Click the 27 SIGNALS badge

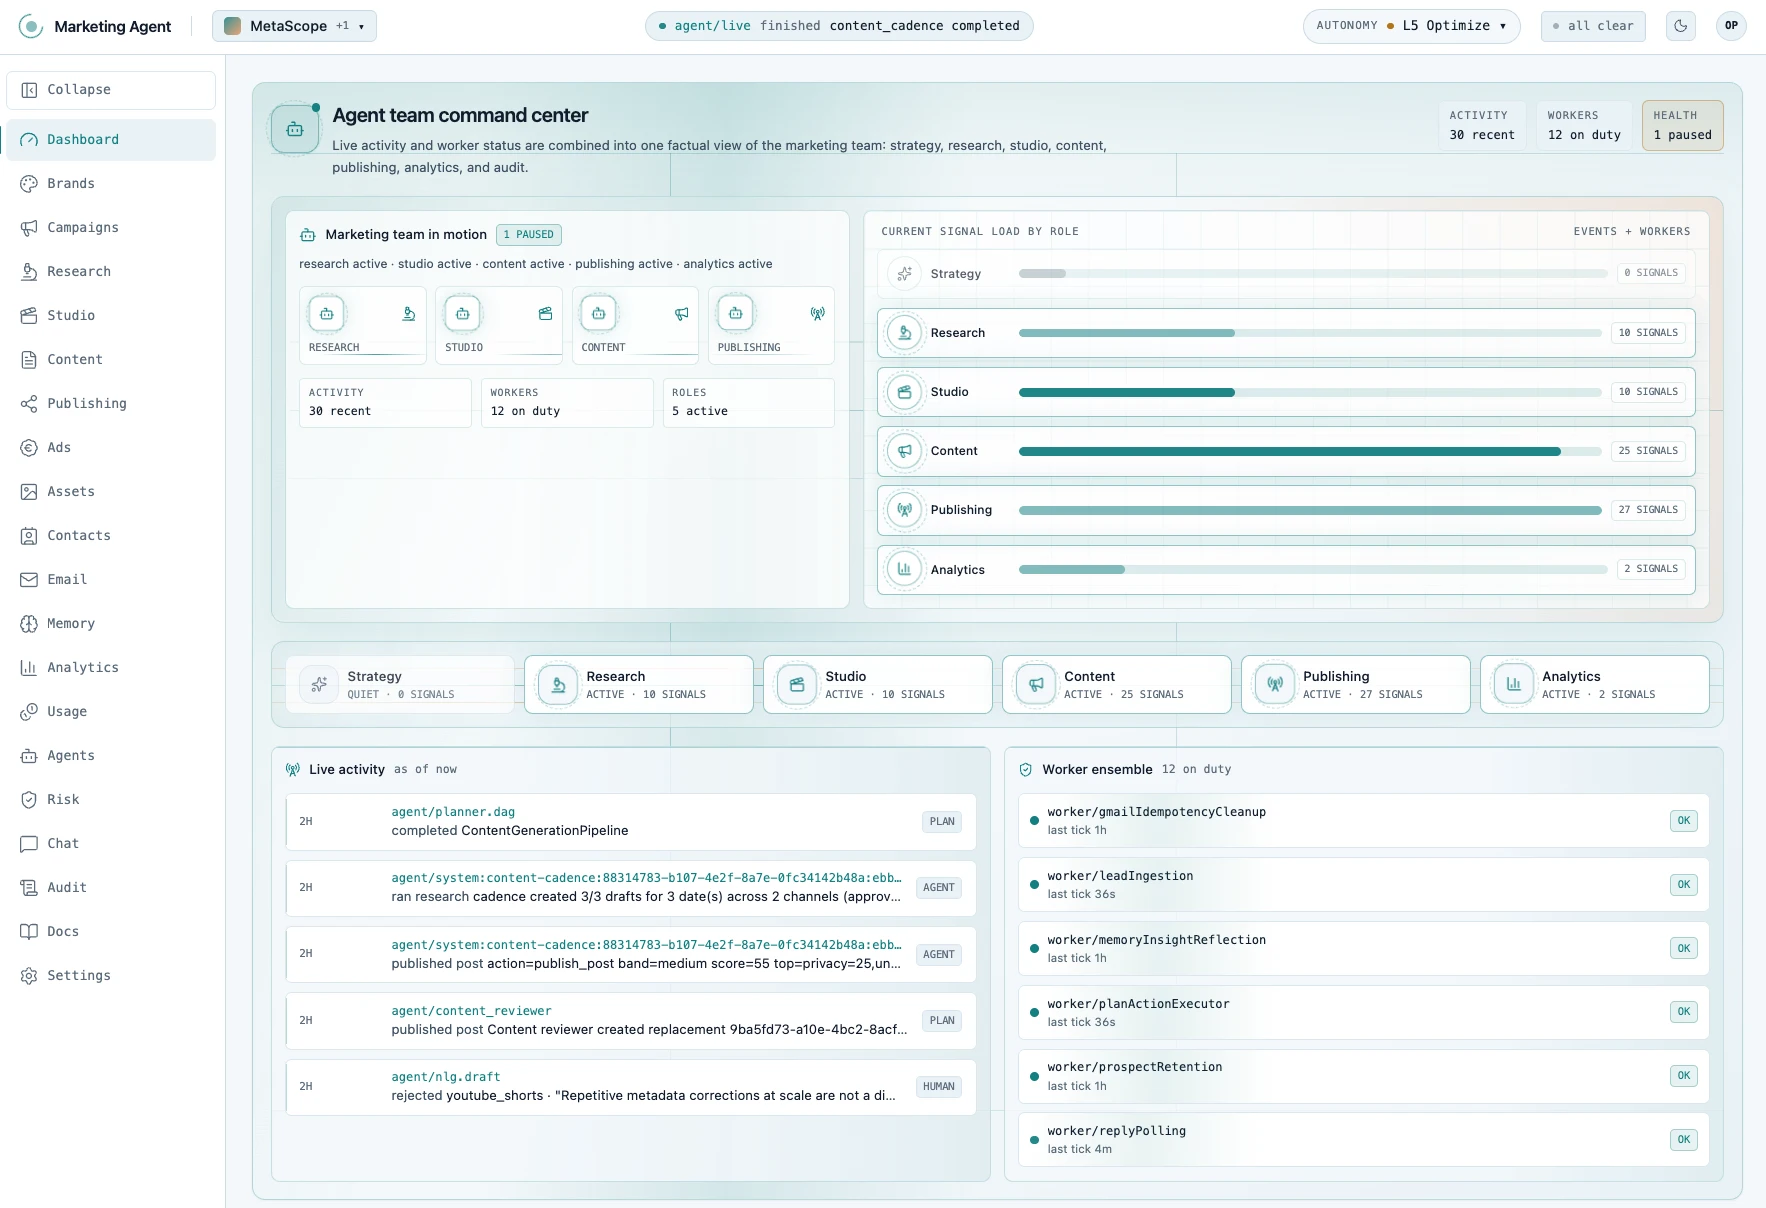pos(1648,510)
